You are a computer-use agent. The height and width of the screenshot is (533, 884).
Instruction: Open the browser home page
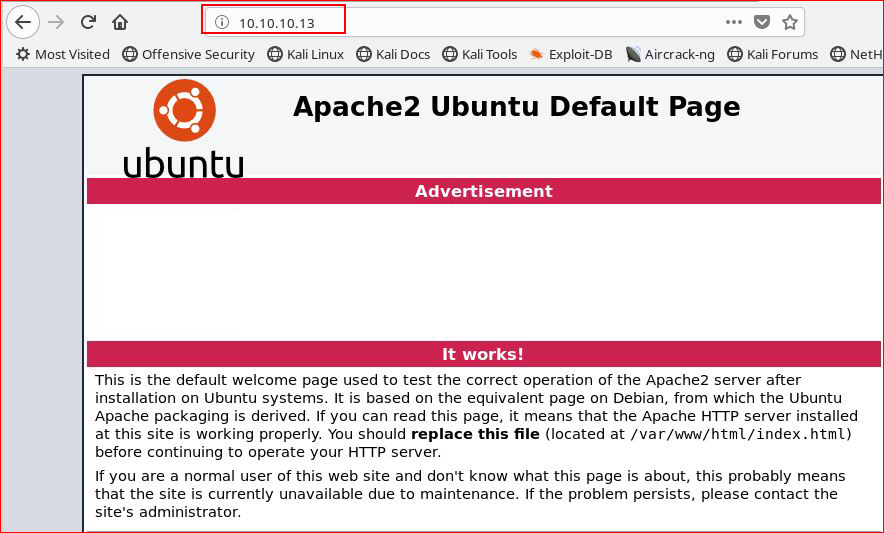coord(120,23)
